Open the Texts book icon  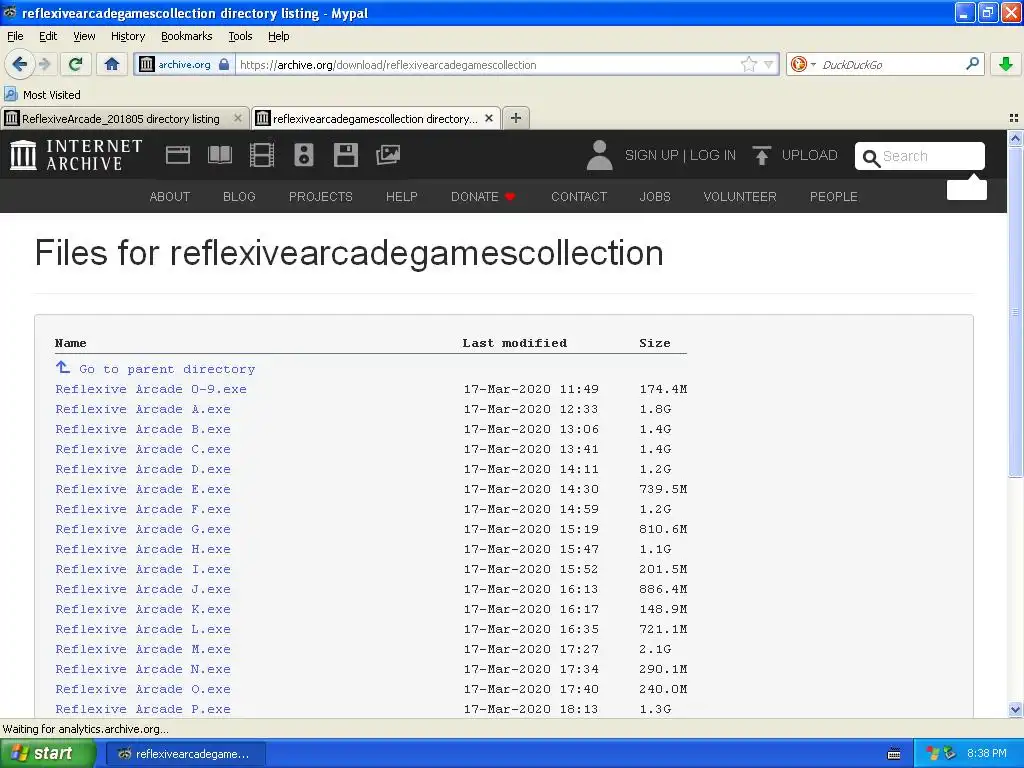[219, 155]
